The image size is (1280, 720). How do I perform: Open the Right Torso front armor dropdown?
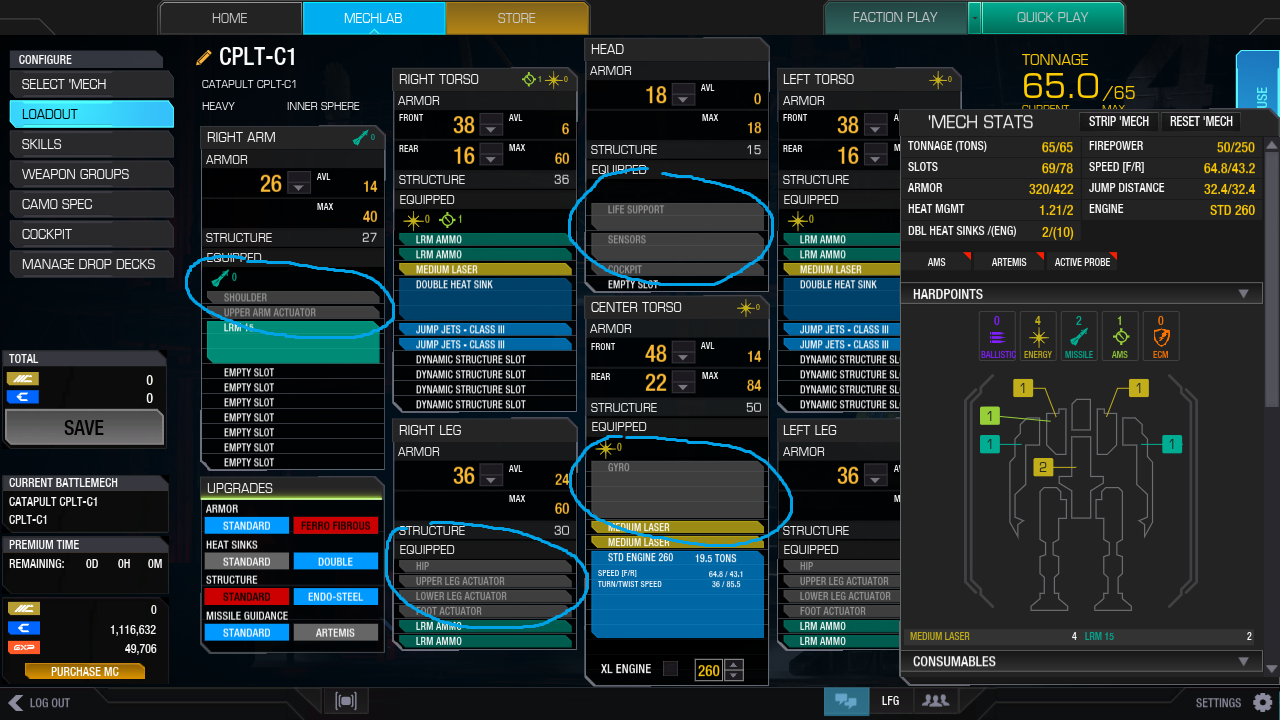click(491, 126)
